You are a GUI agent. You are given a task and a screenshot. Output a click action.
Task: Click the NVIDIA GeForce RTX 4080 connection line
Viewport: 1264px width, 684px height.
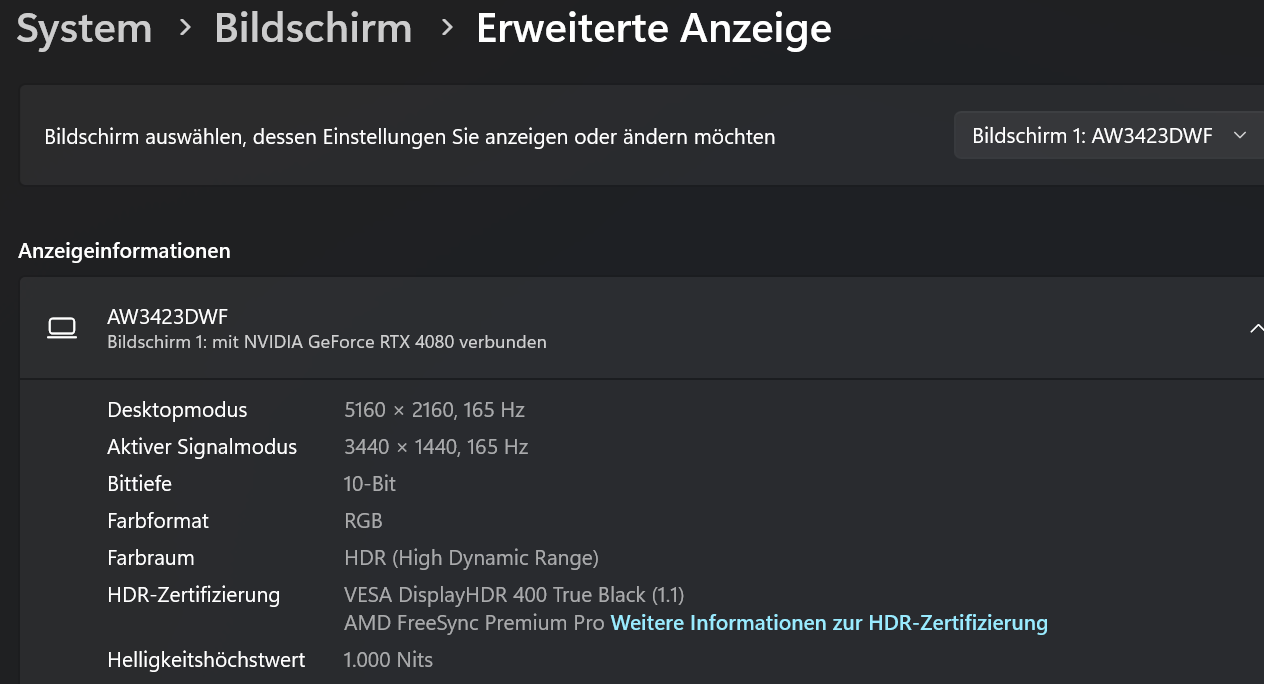coord(327,342)
